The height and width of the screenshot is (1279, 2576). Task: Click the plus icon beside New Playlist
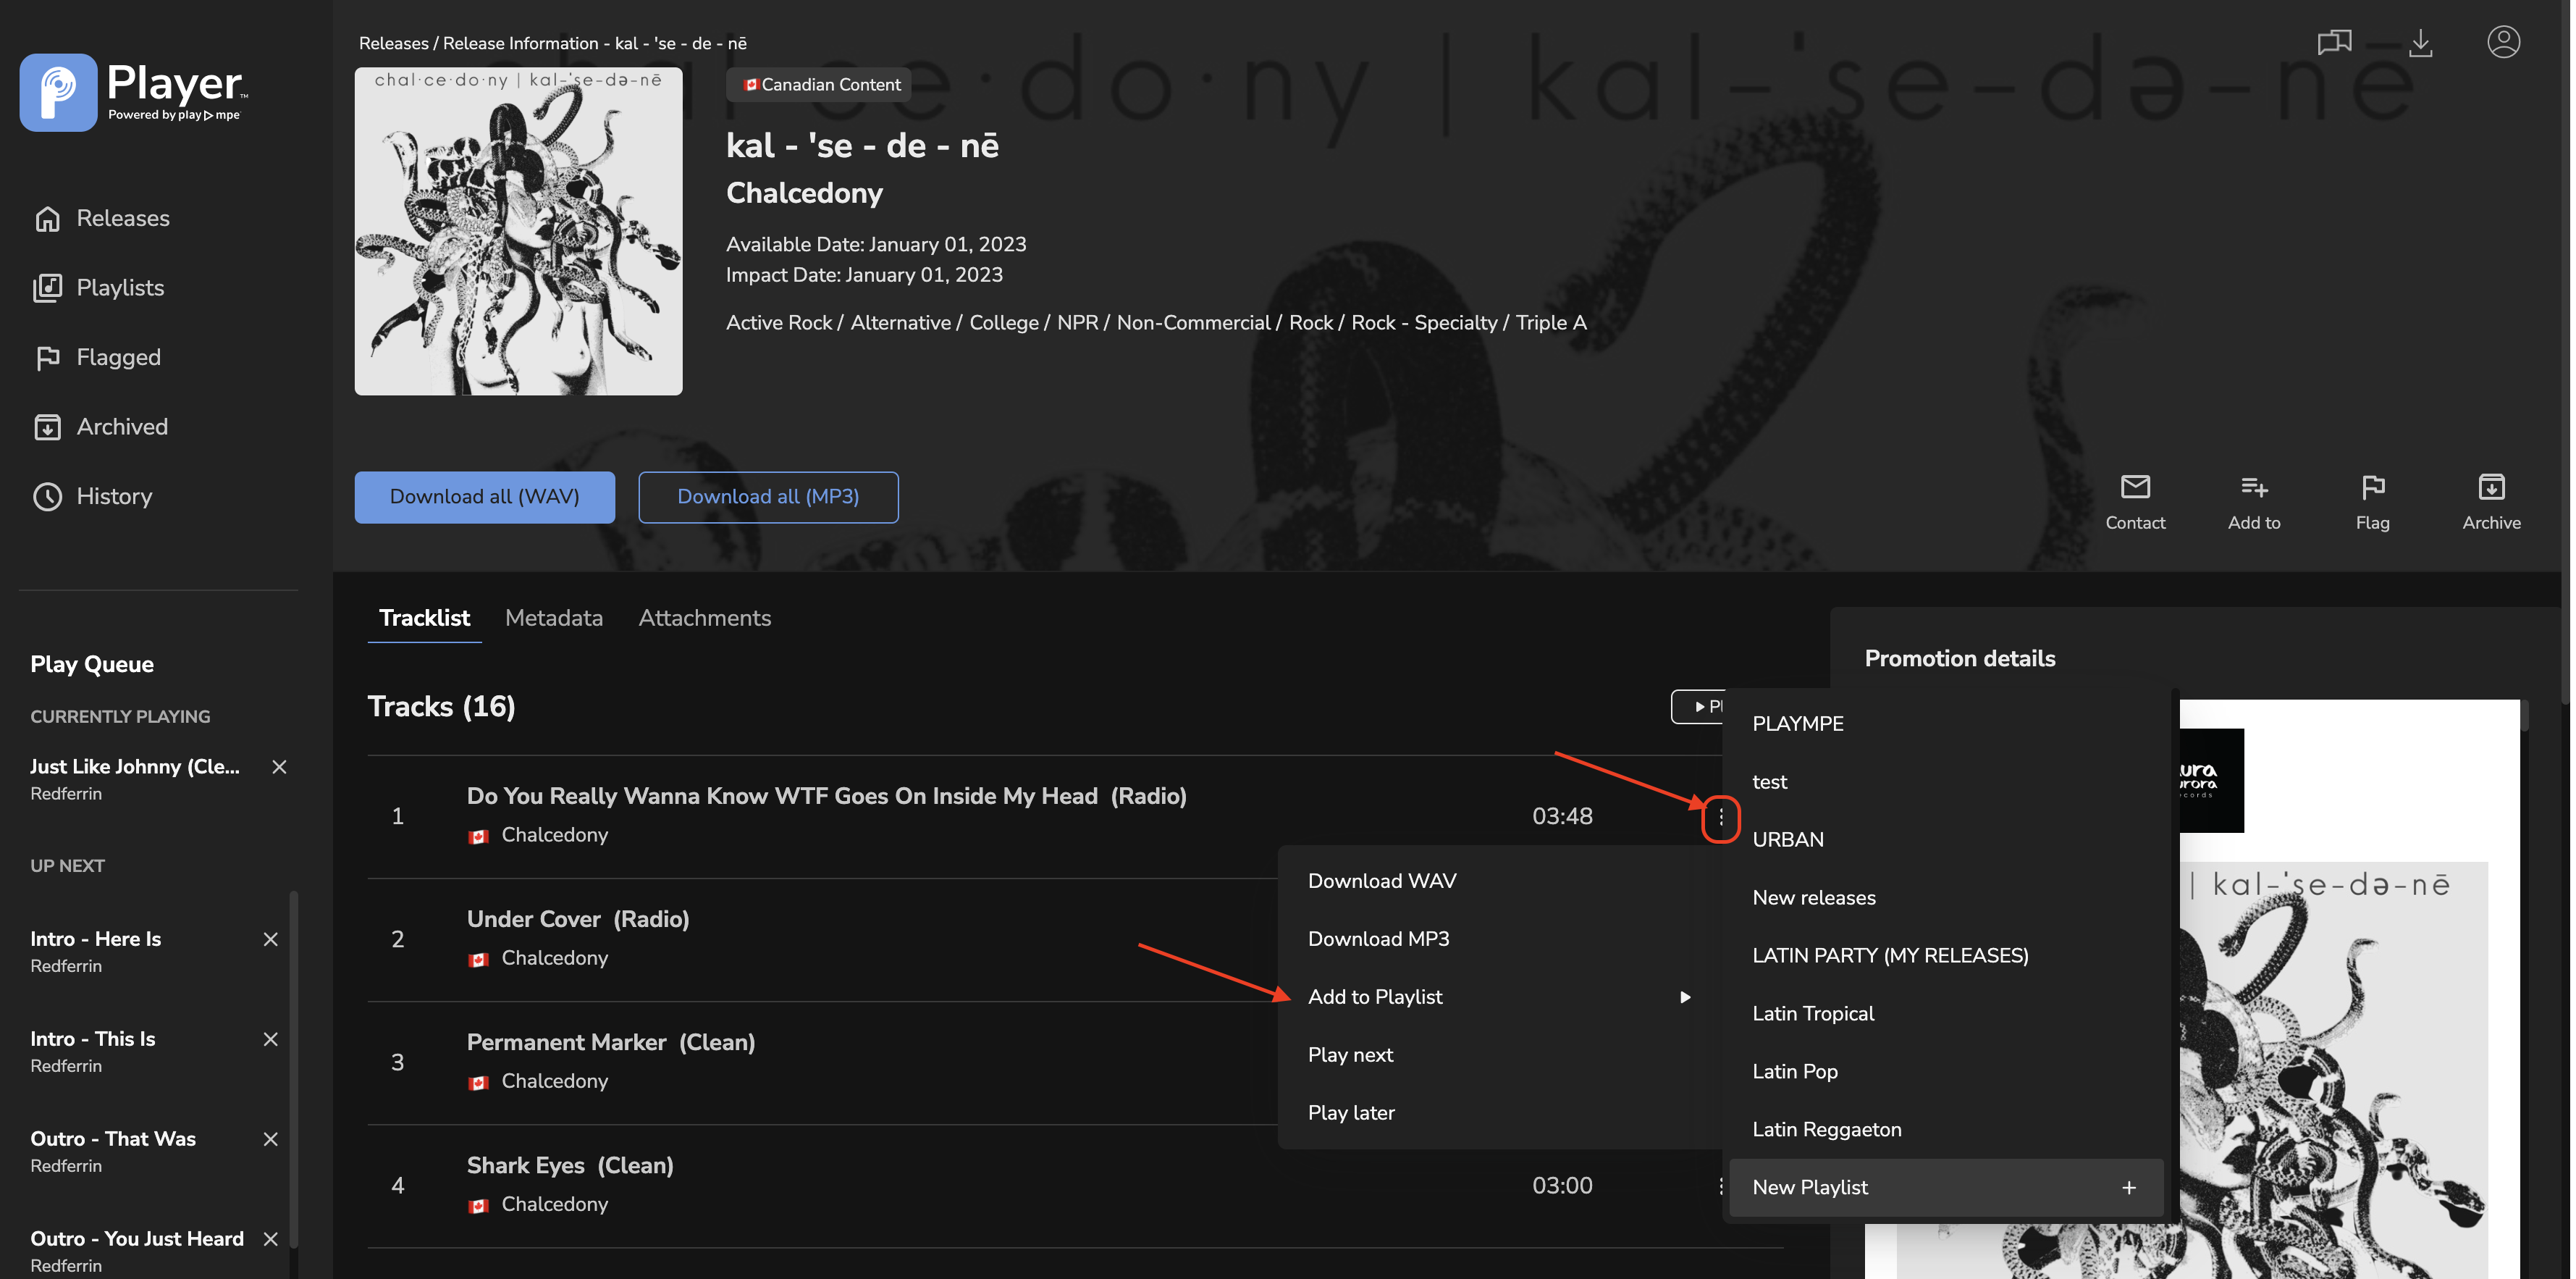point(2129,1188)
